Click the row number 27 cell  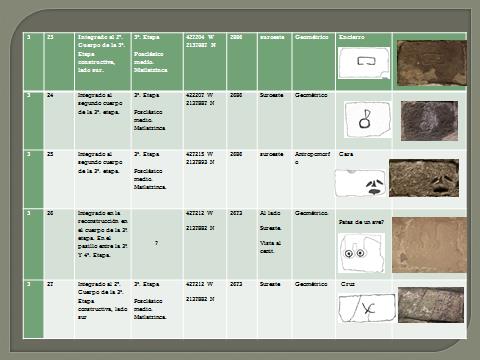pyautogui.click(x=59, y=309)
